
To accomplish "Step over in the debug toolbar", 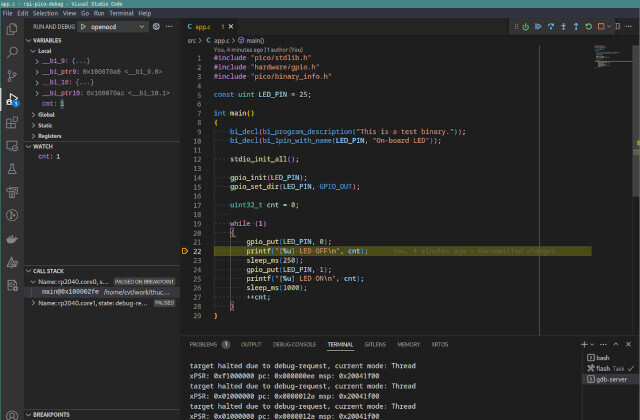I will [551, 27].
